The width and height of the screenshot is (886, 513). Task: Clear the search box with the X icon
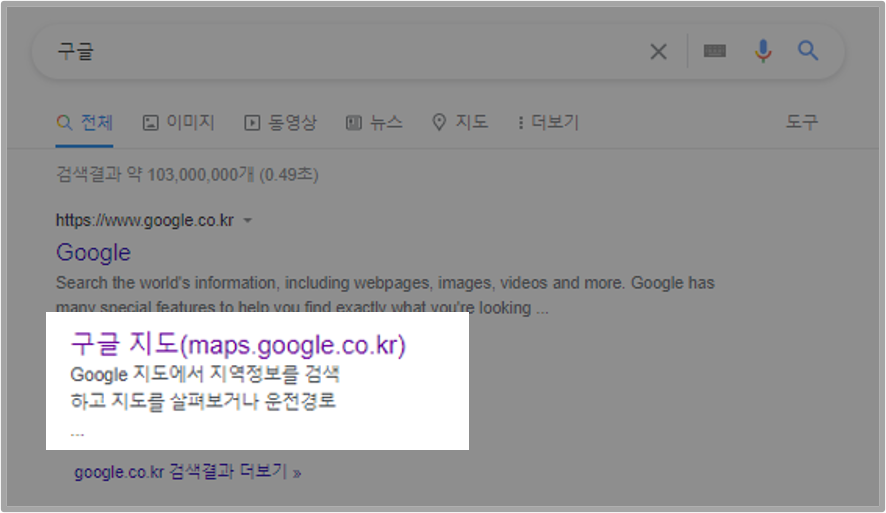point(658,51)
